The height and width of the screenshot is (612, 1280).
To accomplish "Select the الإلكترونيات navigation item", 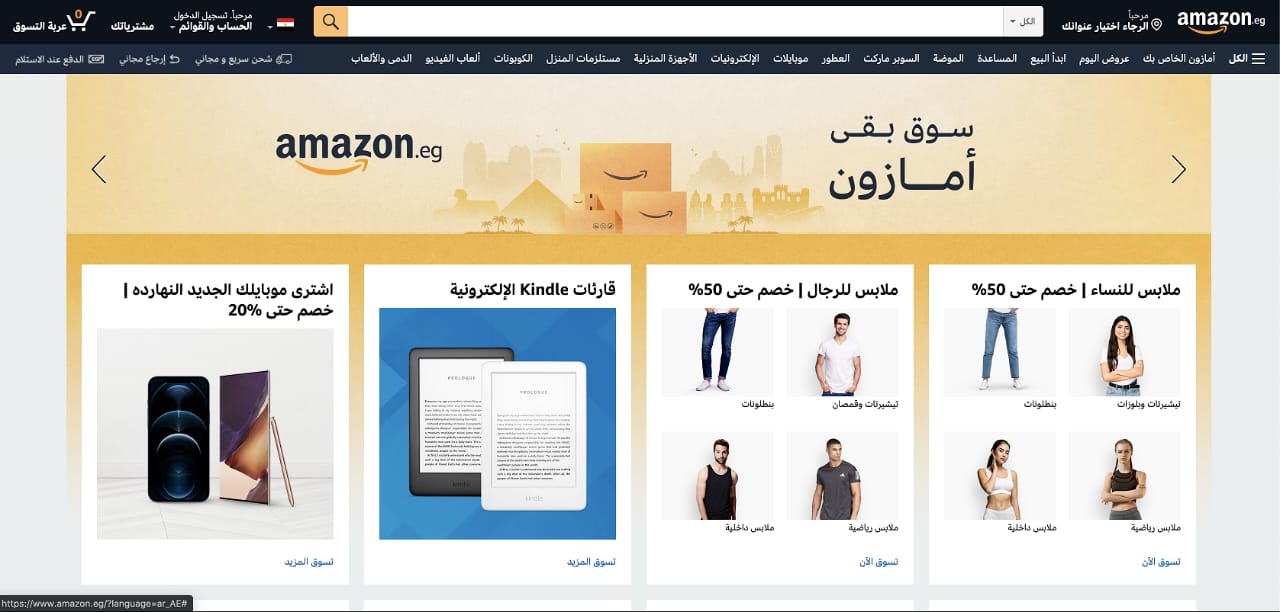I will point(735,59).
